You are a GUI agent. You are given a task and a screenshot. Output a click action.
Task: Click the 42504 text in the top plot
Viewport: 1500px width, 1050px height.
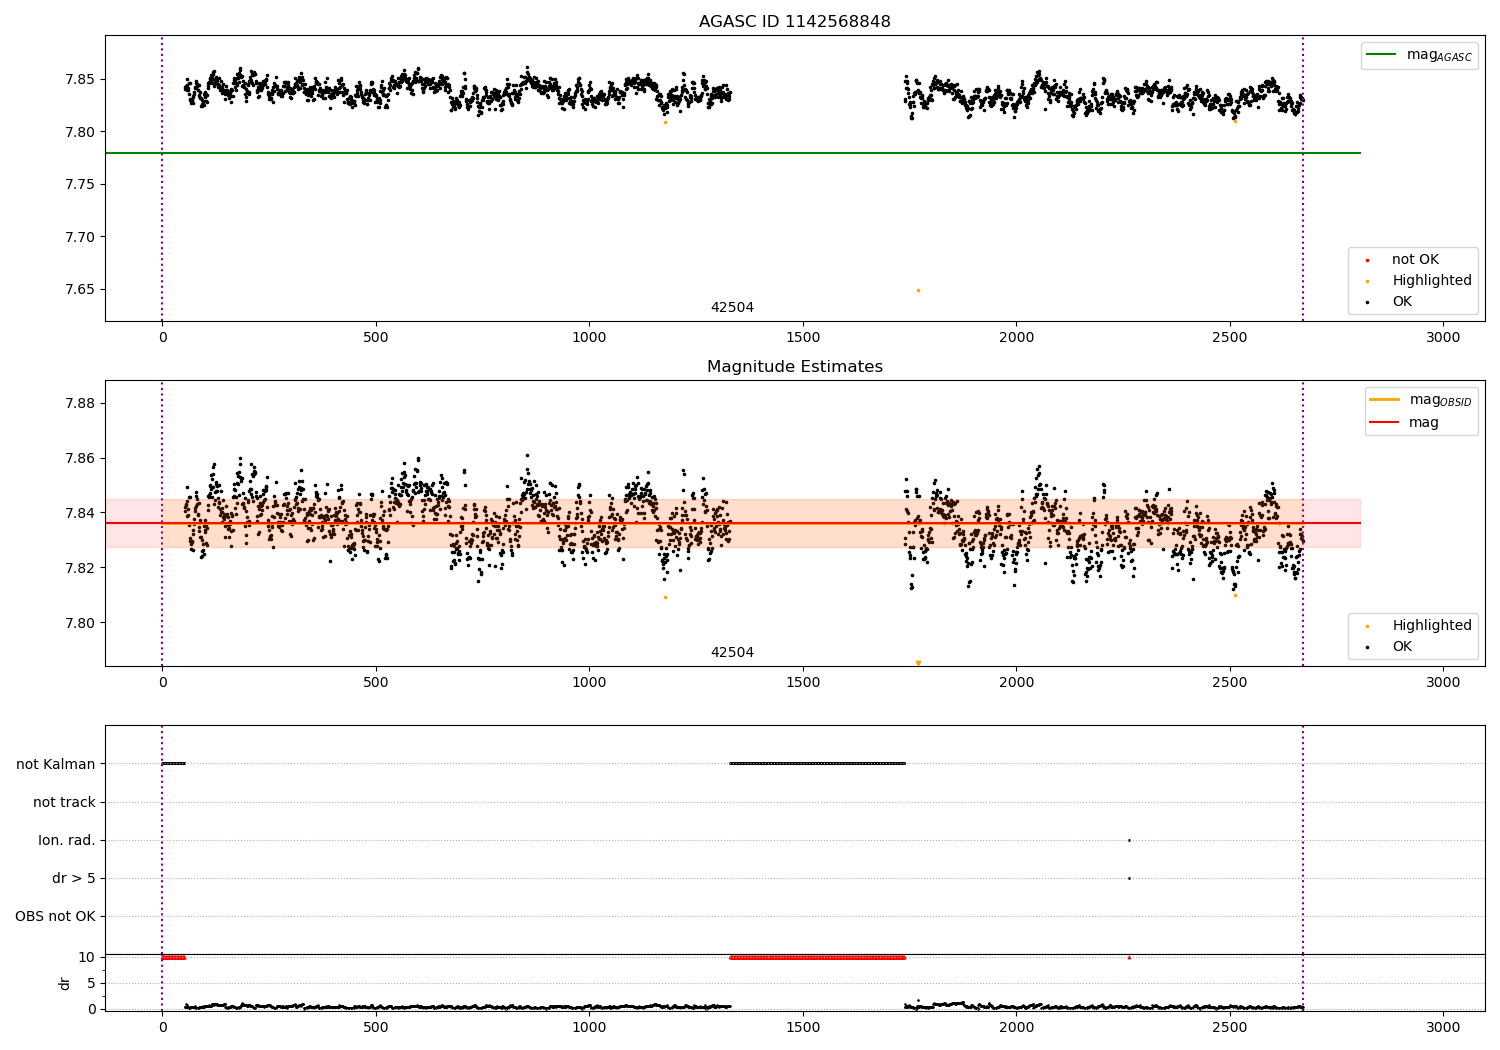coord(732,308)
